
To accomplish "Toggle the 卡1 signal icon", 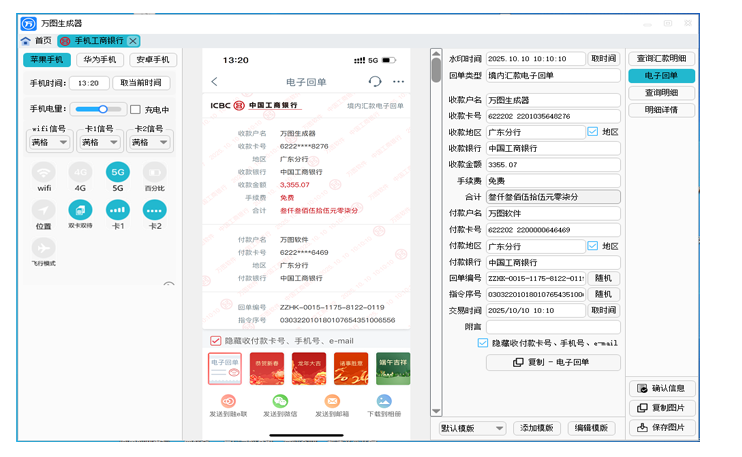I will click(118, 210).
